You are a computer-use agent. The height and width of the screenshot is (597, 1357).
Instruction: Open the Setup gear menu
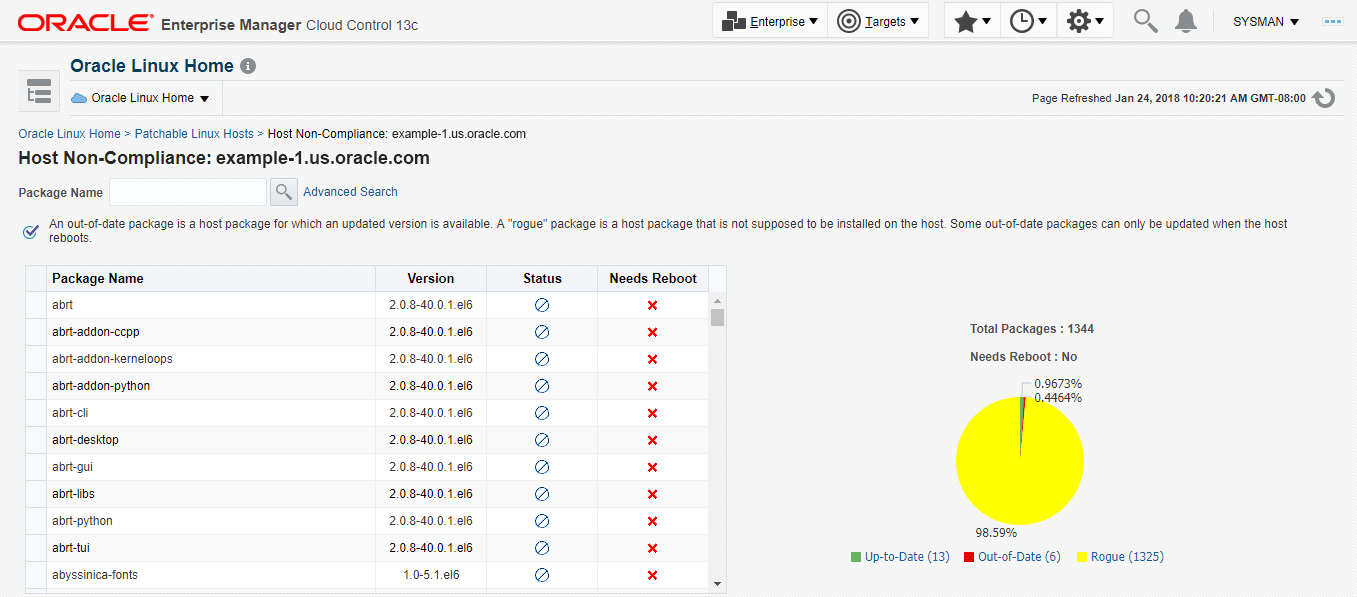[1085, 21]
